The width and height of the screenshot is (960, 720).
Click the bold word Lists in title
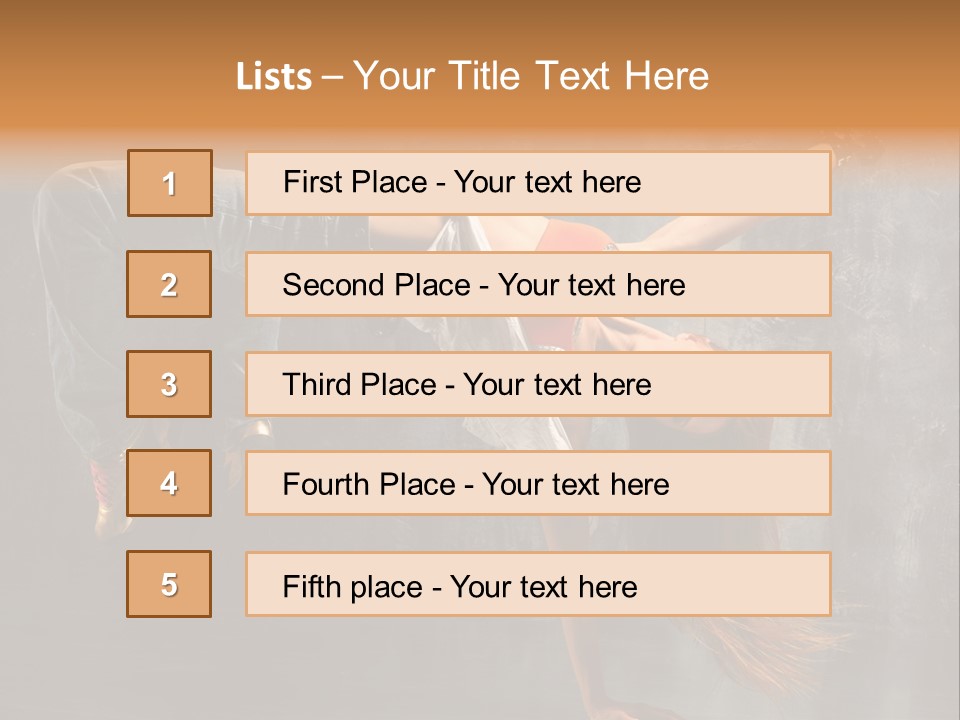pyautogui.click(x=273, y=77)
